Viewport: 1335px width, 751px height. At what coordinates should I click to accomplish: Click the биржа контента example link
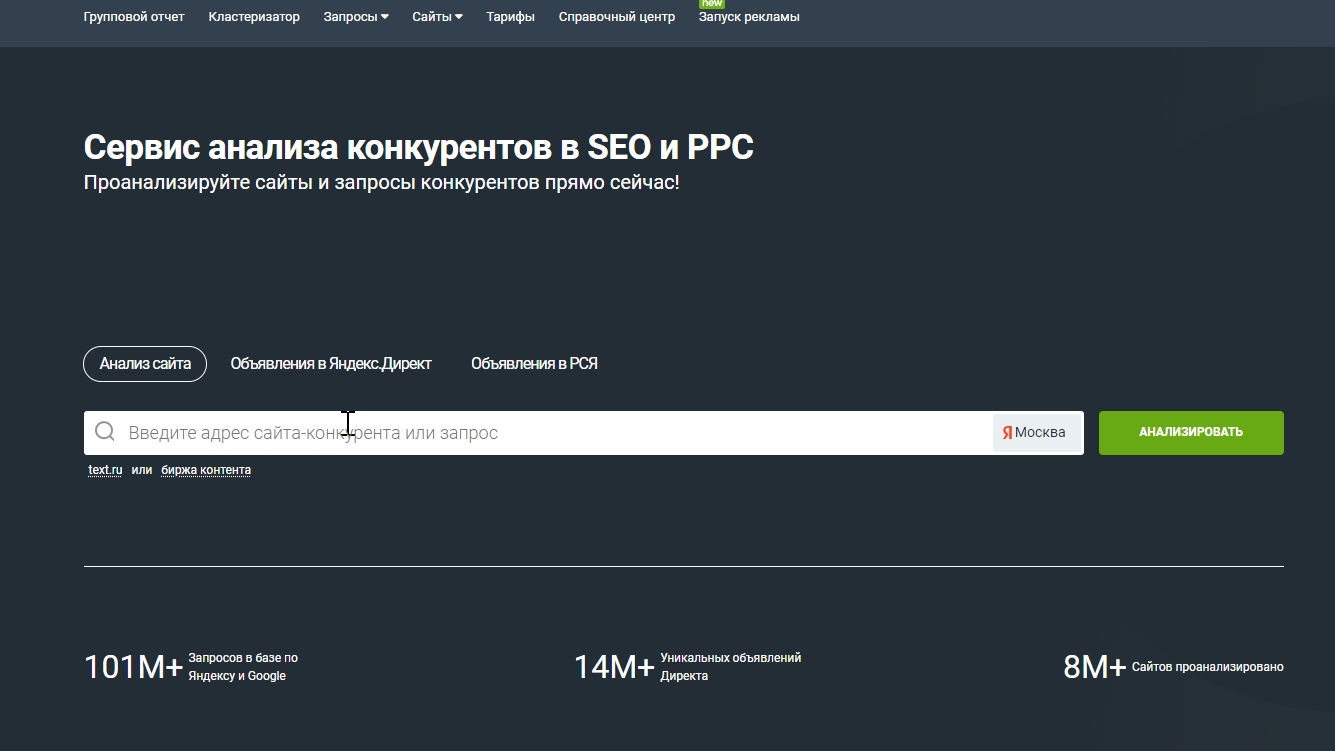(x=206, y=470)
